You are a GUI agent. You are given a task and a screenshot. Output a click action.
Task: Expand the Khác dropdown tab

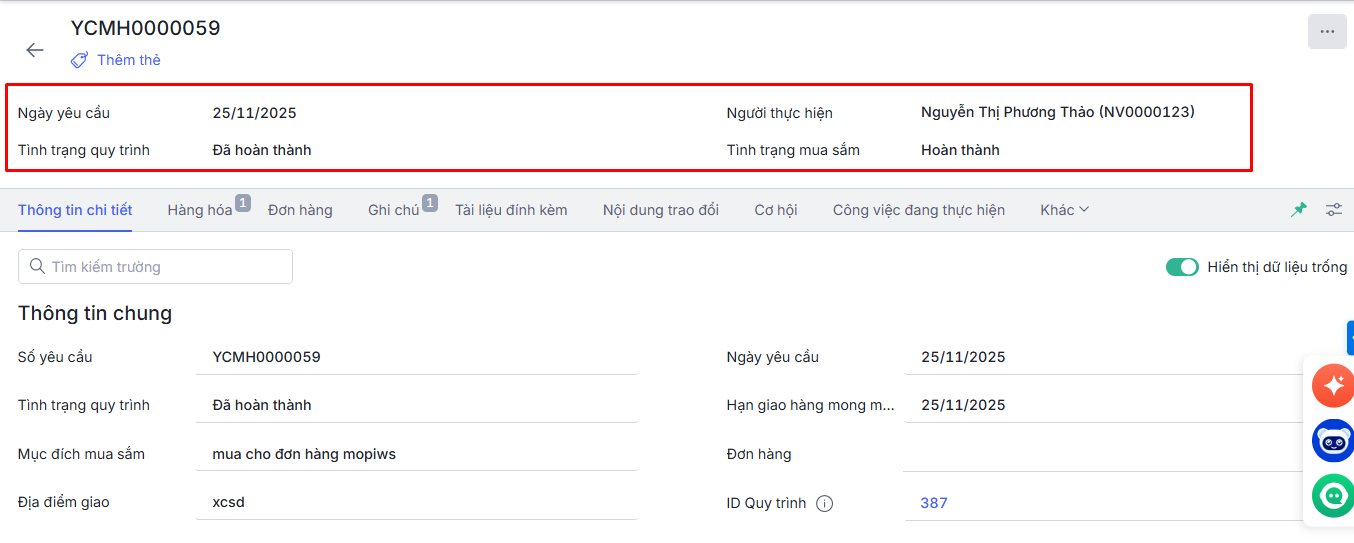tap(1064, 210)
